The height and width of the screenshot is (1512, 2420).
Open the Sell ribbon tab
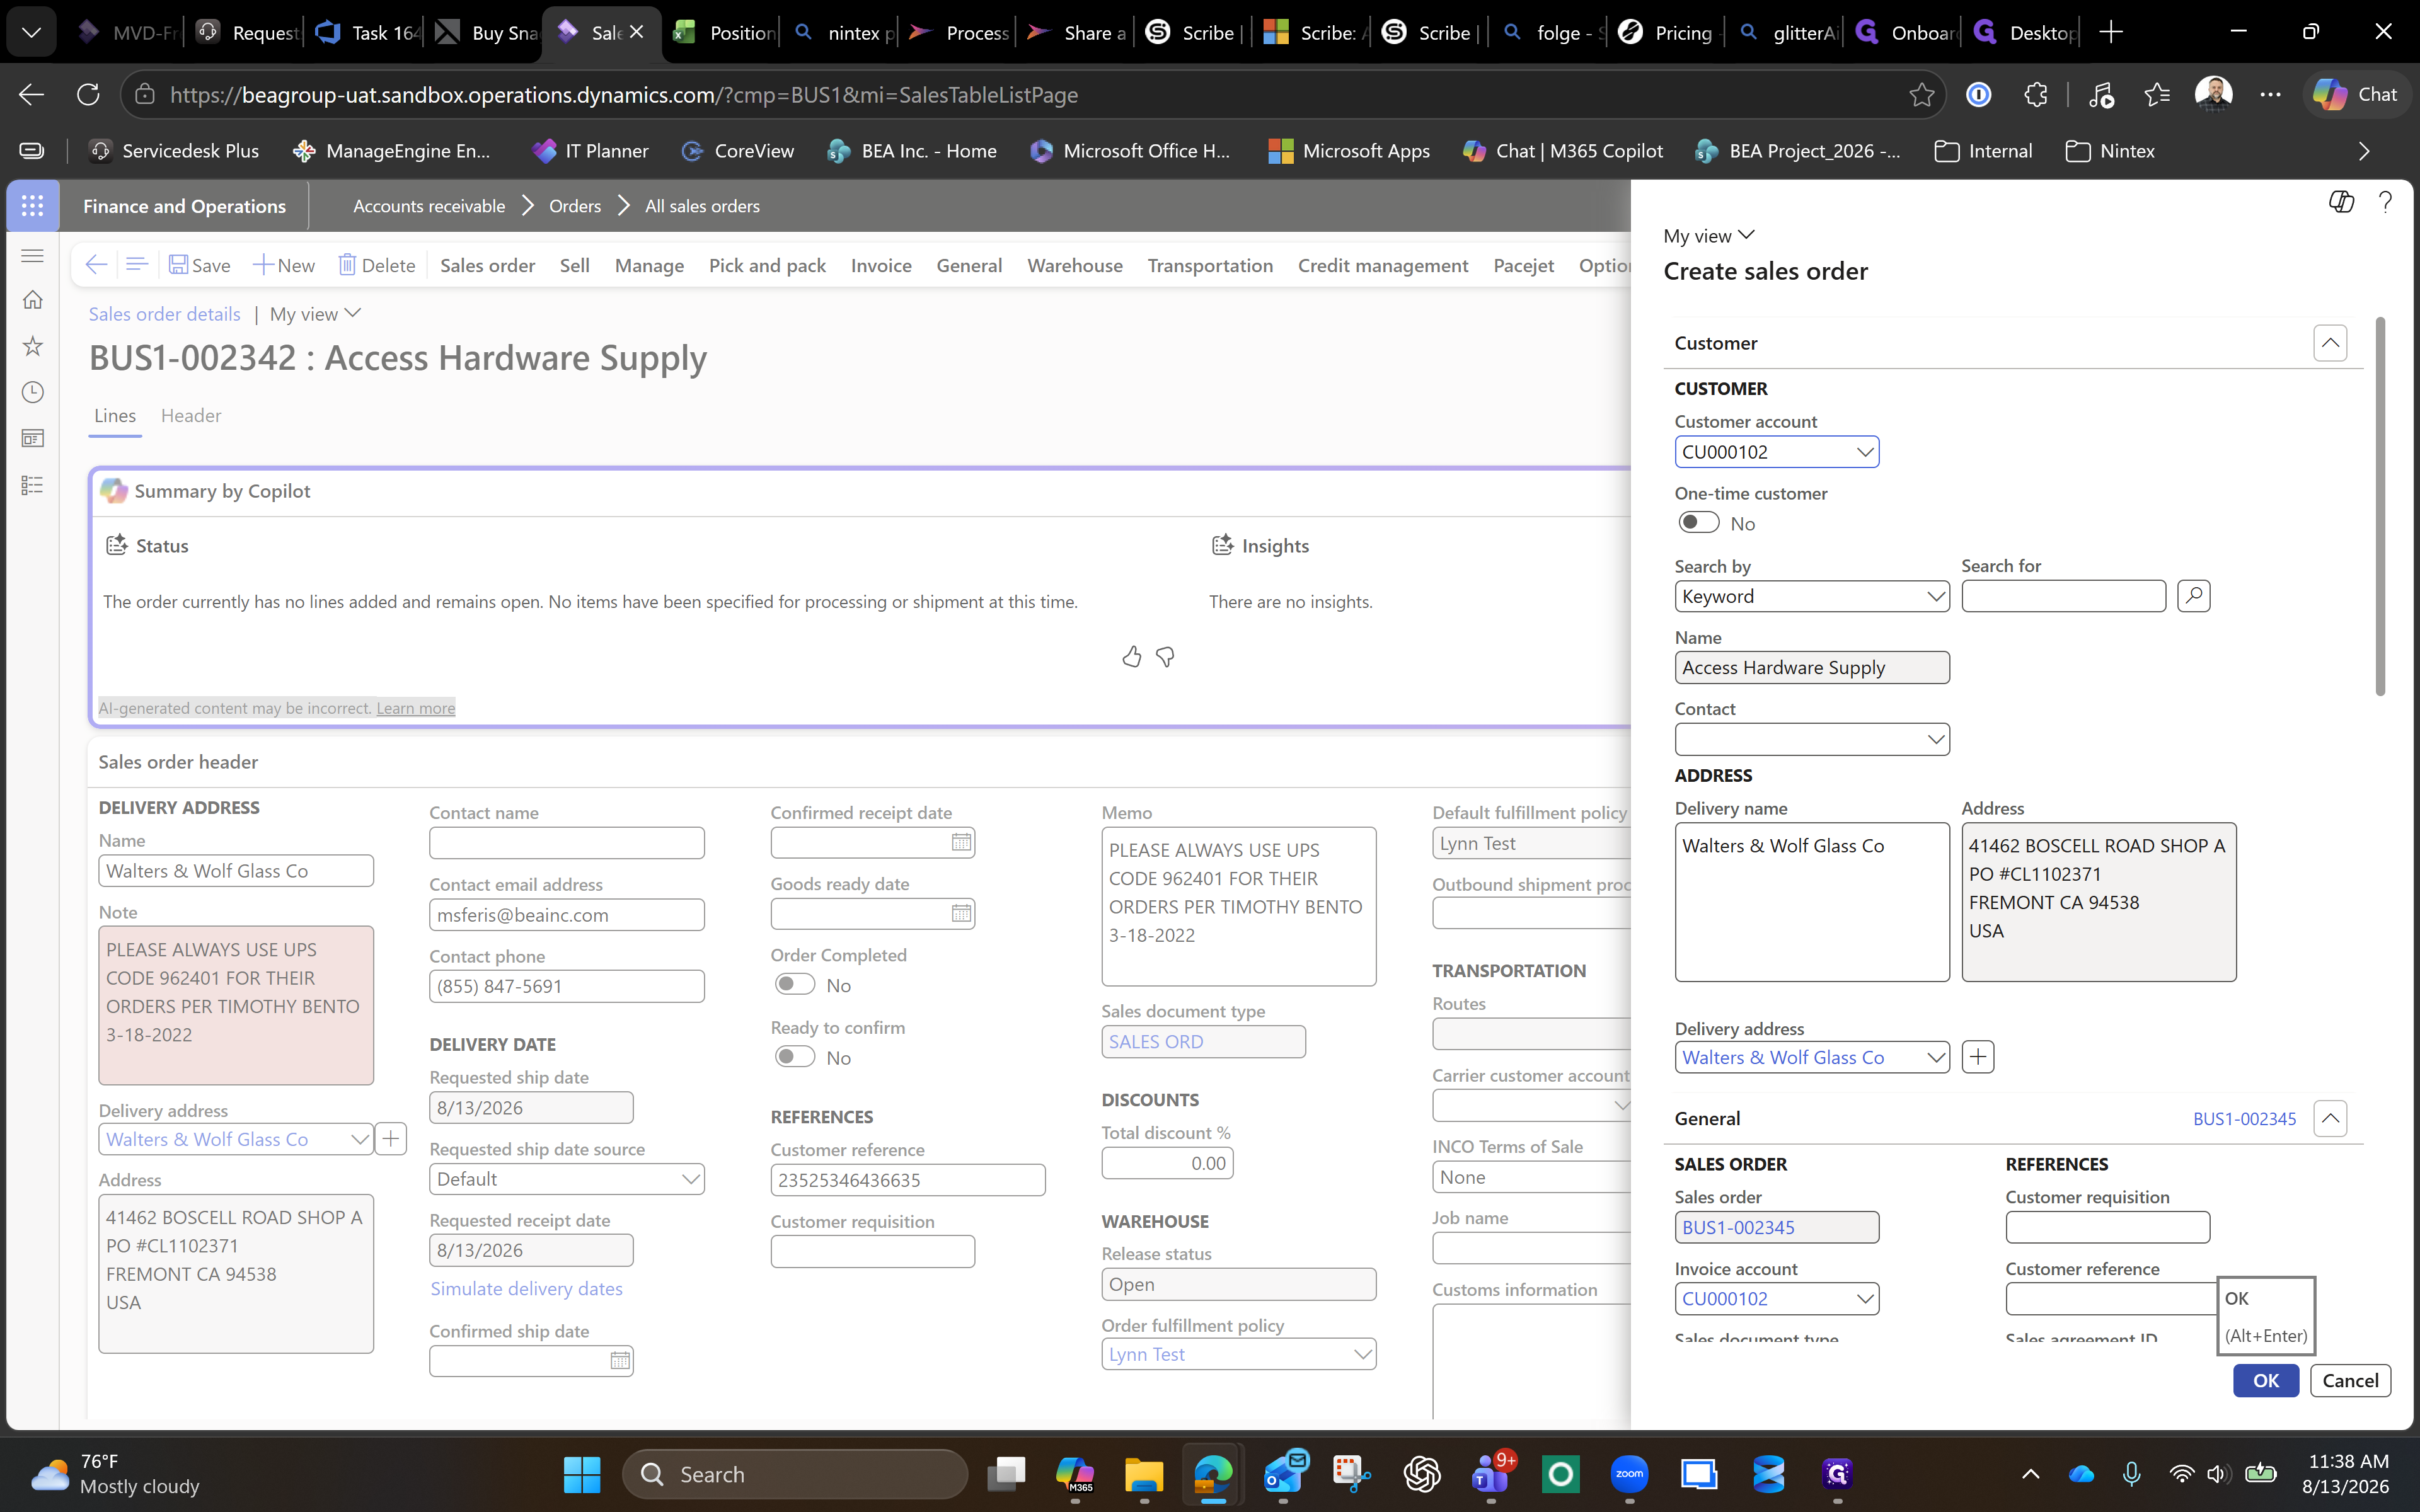point(574,265)
